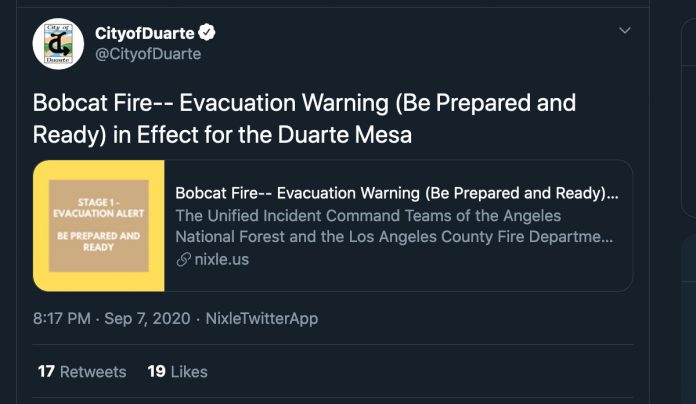Expand the tweet options chevron menu
Image resolution: width=696 pixels, height=404 pixels.
[x=625, y=31]
